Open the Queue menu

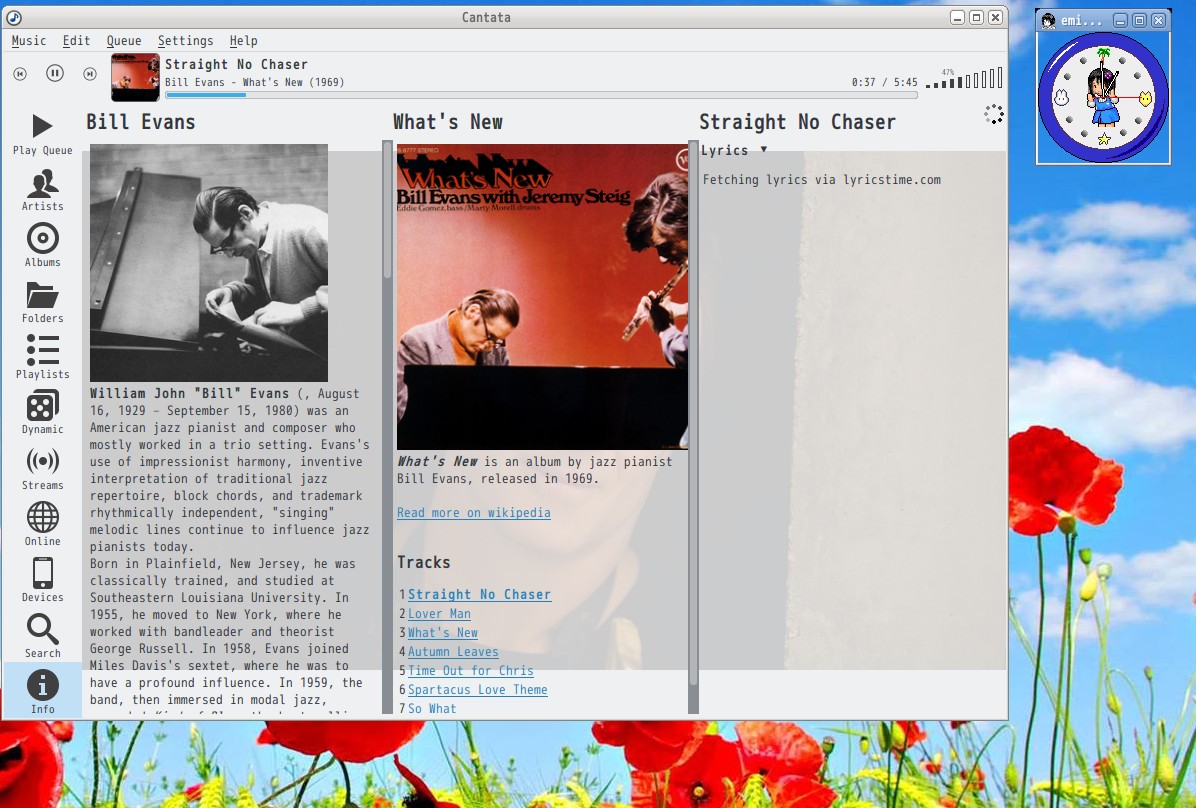[124, 41]
